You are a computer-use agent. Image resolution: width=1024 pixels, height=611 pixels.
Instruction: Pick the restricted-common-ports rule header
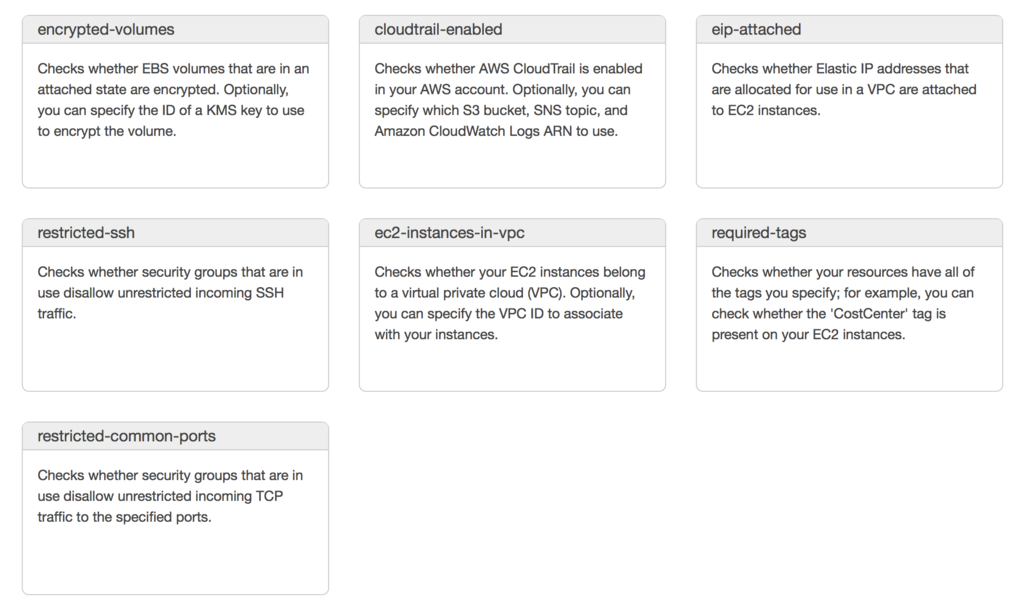pos(175,436)
